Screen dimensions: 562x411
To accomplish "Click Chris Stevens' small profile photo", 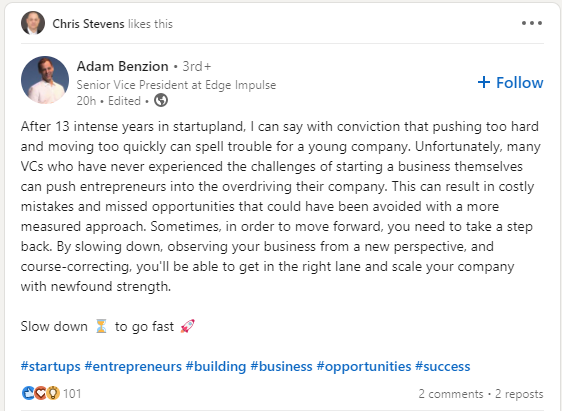I will coord(33,23).
